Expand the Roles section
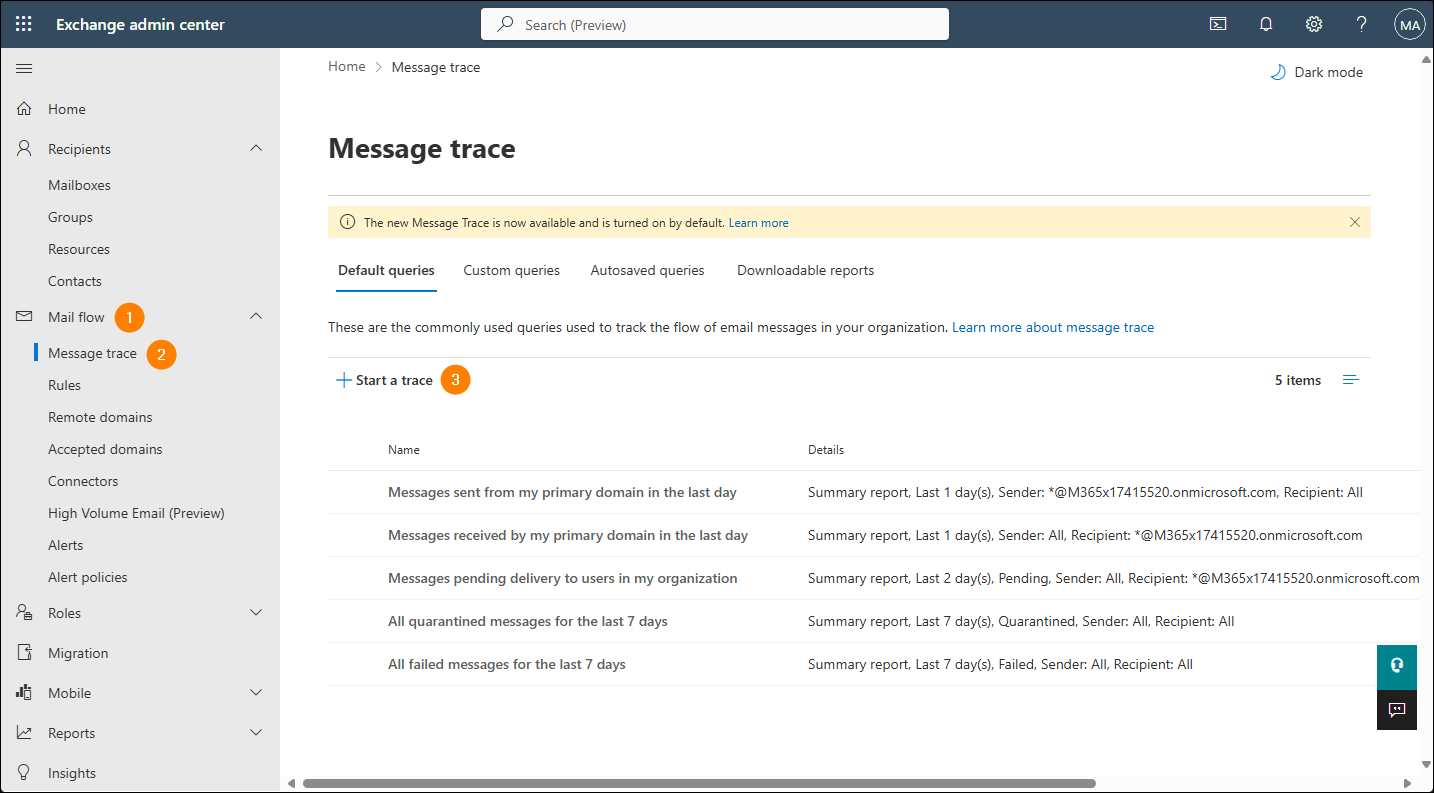 click(256, 612)
